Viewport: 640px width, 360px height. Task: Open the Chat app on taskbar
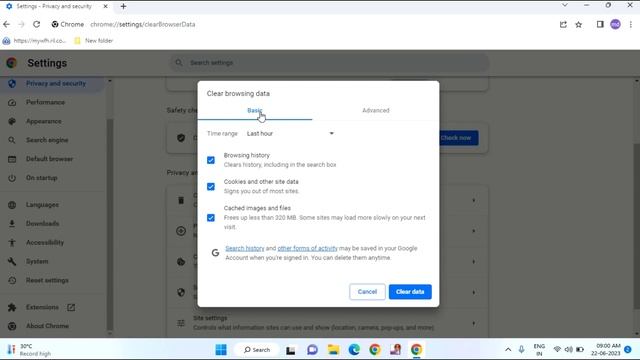312,350
